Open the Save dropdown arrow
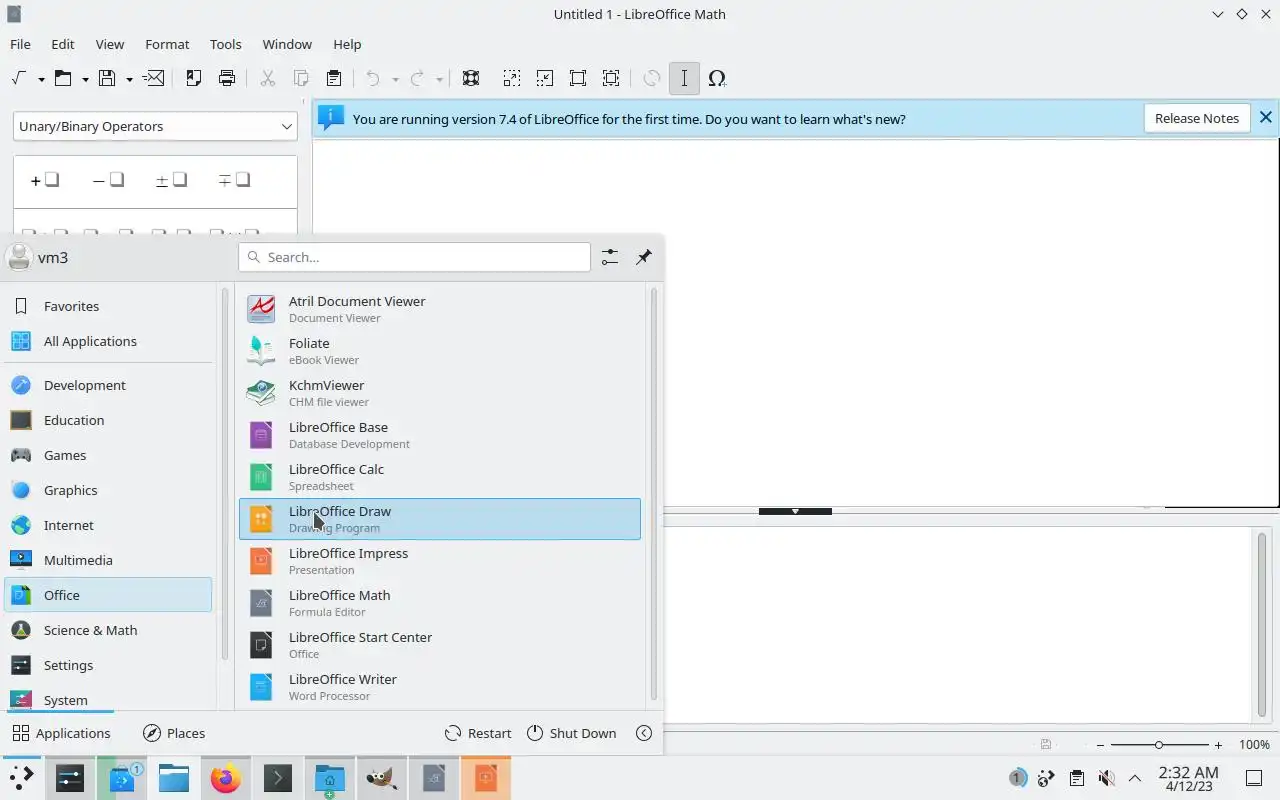Screen dimensions: 1280x800 (129, 79)
